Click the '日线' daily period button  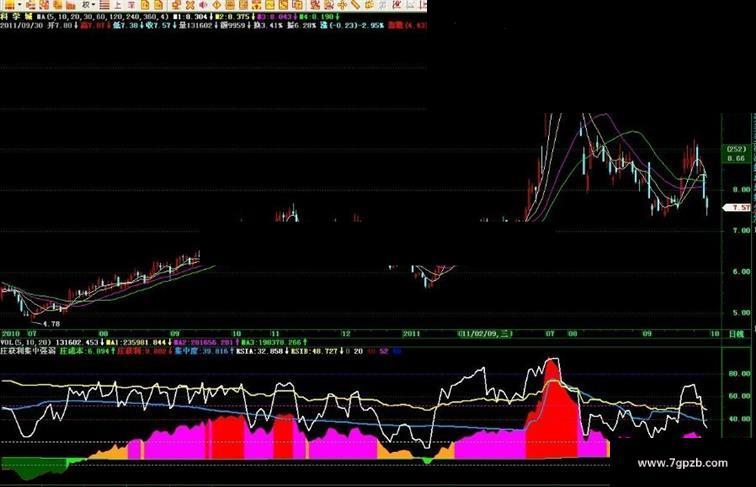click(x=736, y=334)
